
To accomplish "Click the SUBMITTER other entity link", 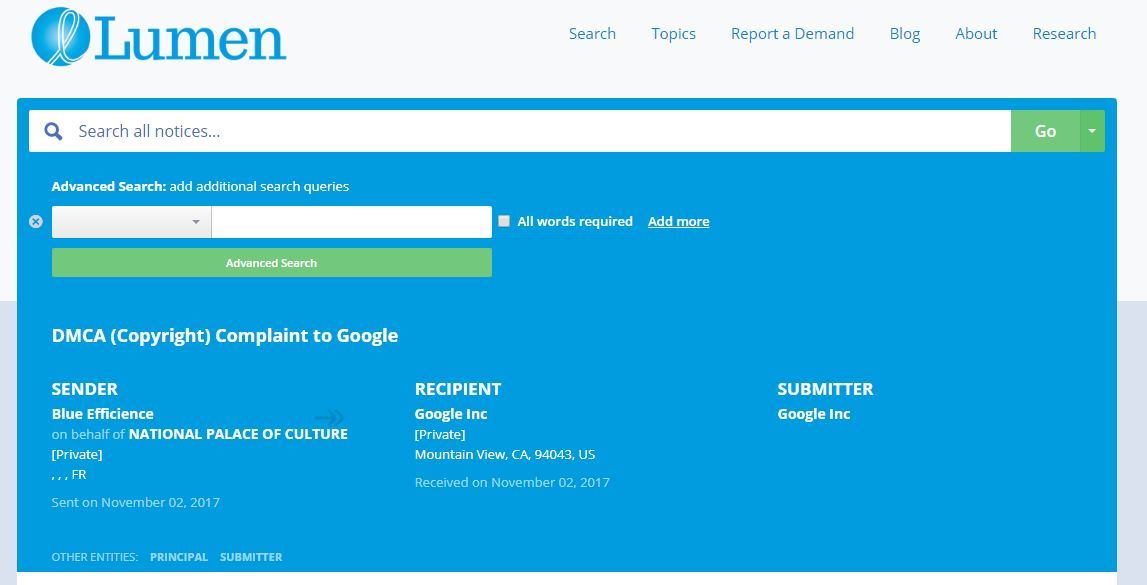I will (251, 557).
